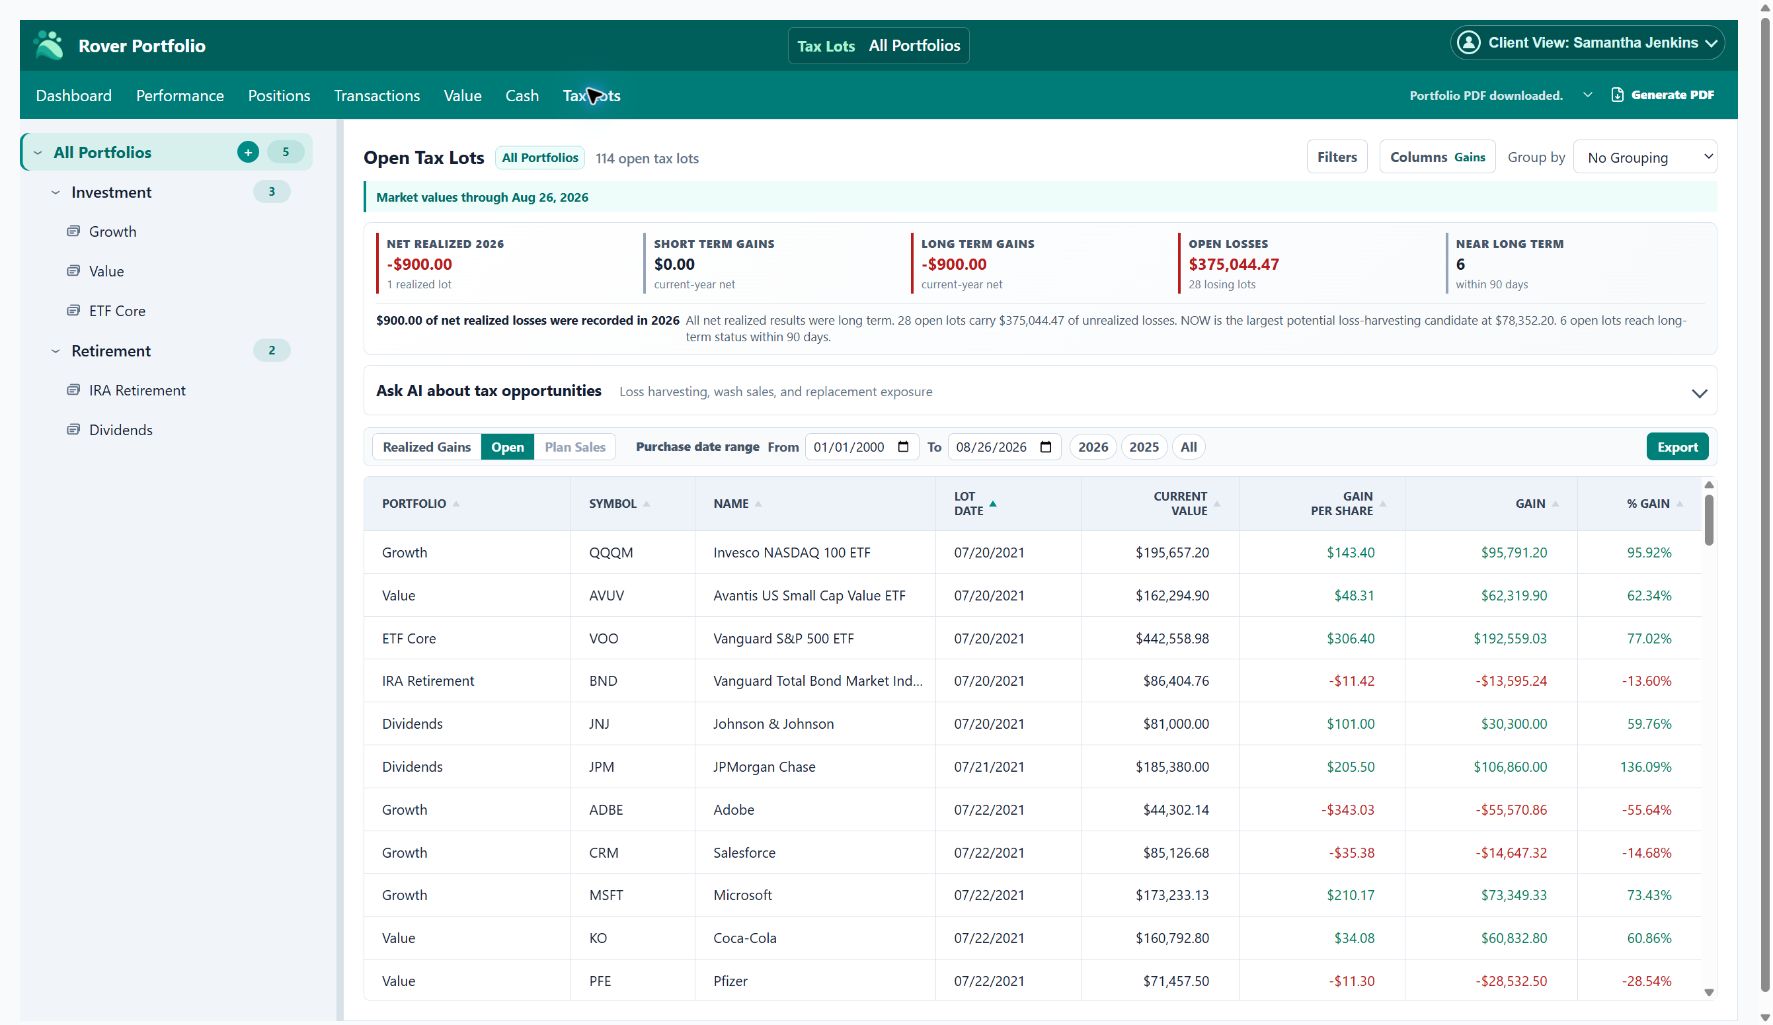
Task: Click the Growth portfolio icon in sidebar
Action: (x=73, y=231)
